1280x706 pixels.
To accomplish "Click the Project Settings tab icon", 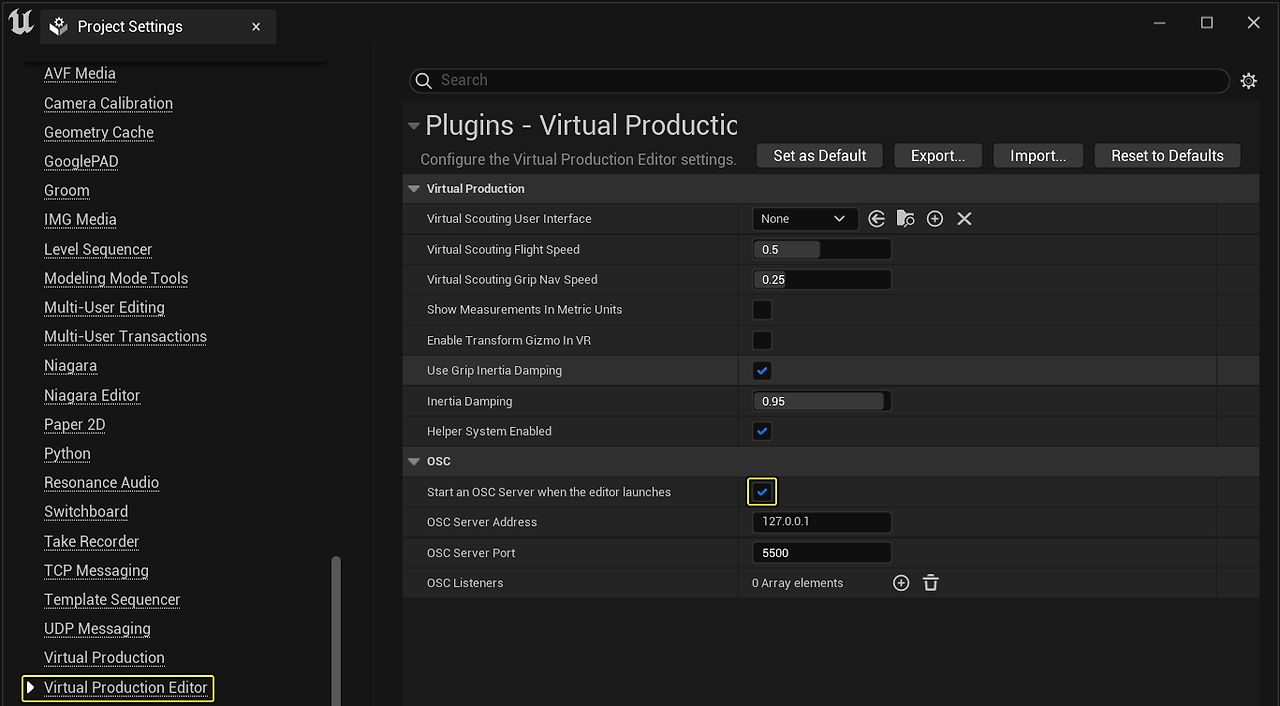I will point(59,27).
